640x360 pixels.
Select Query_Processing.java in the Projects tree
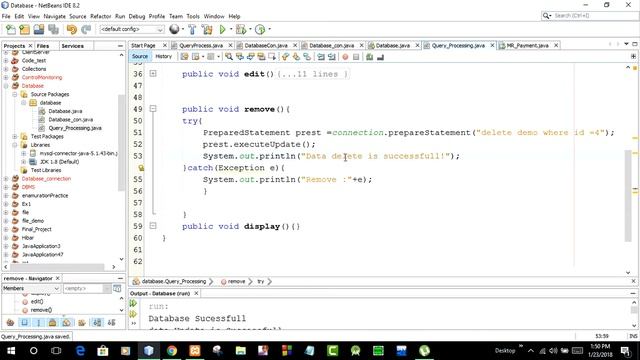pyautogui.click(x=75, y=128)
